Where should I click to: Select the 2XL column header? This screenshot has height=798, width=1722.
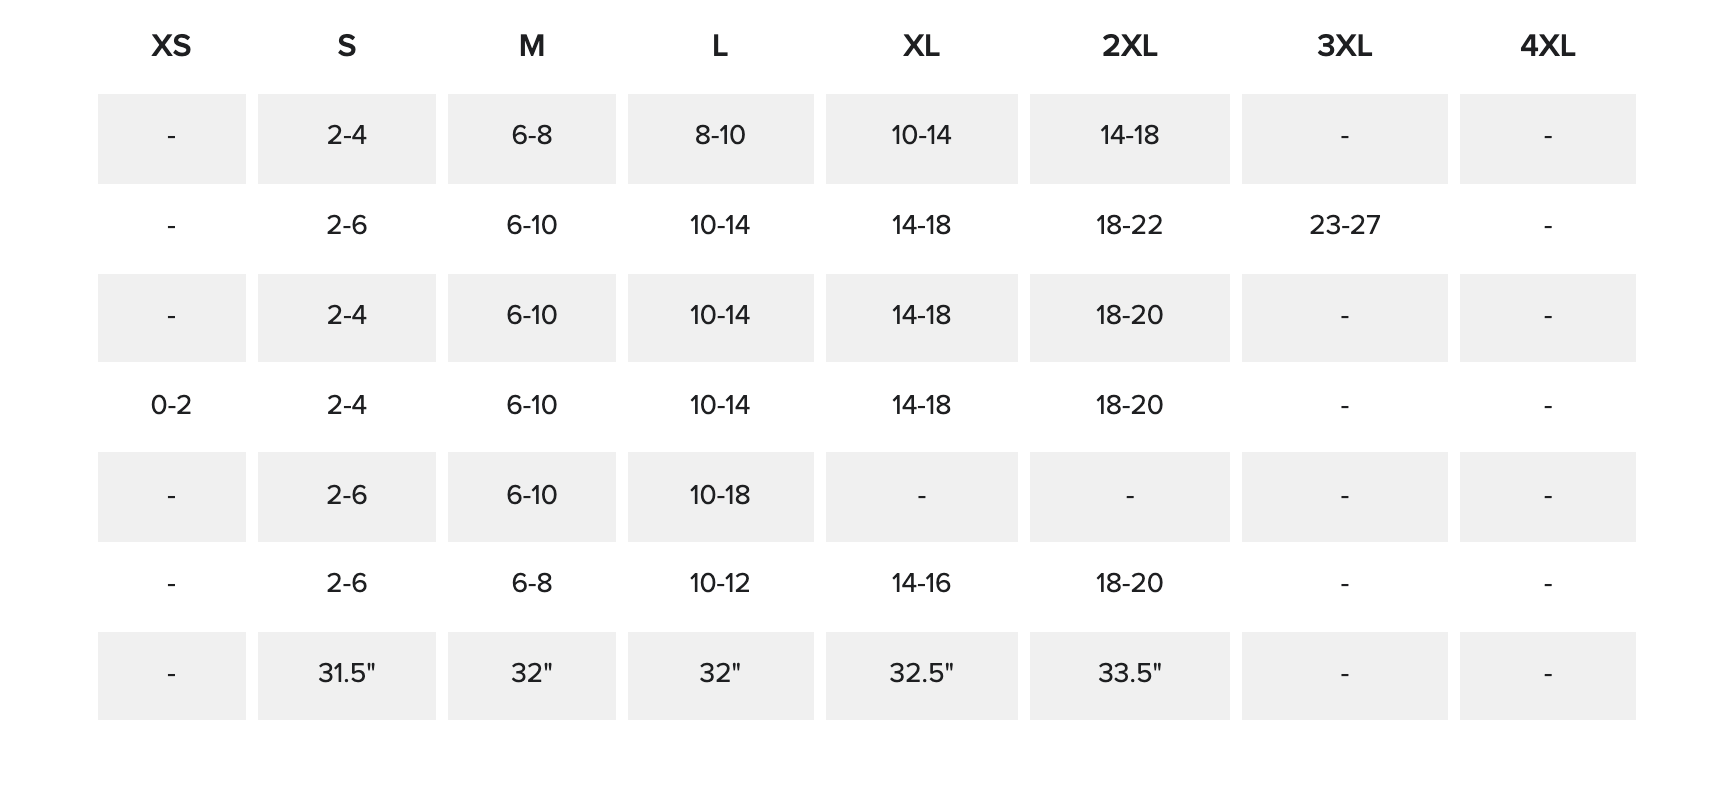(1129, 46)
